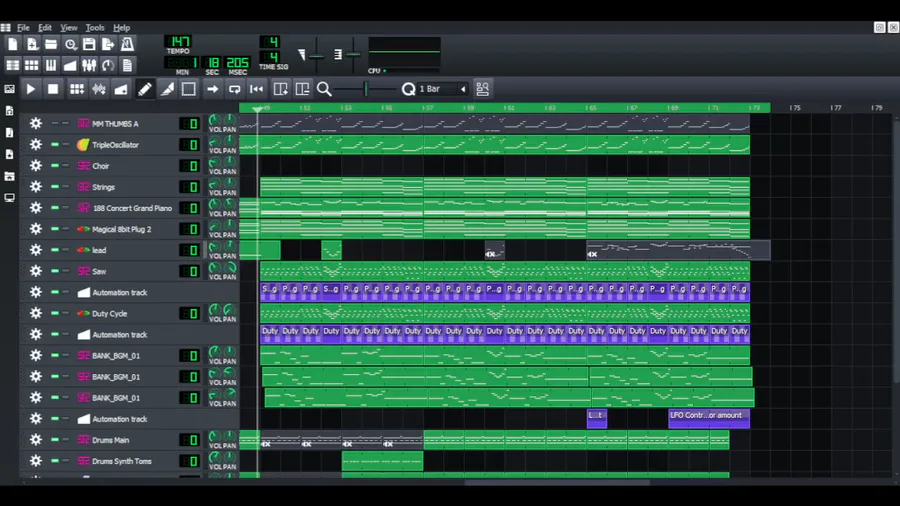Save the current project
The height and width of the screenshot is (506, 900).
tap(89, 44)
